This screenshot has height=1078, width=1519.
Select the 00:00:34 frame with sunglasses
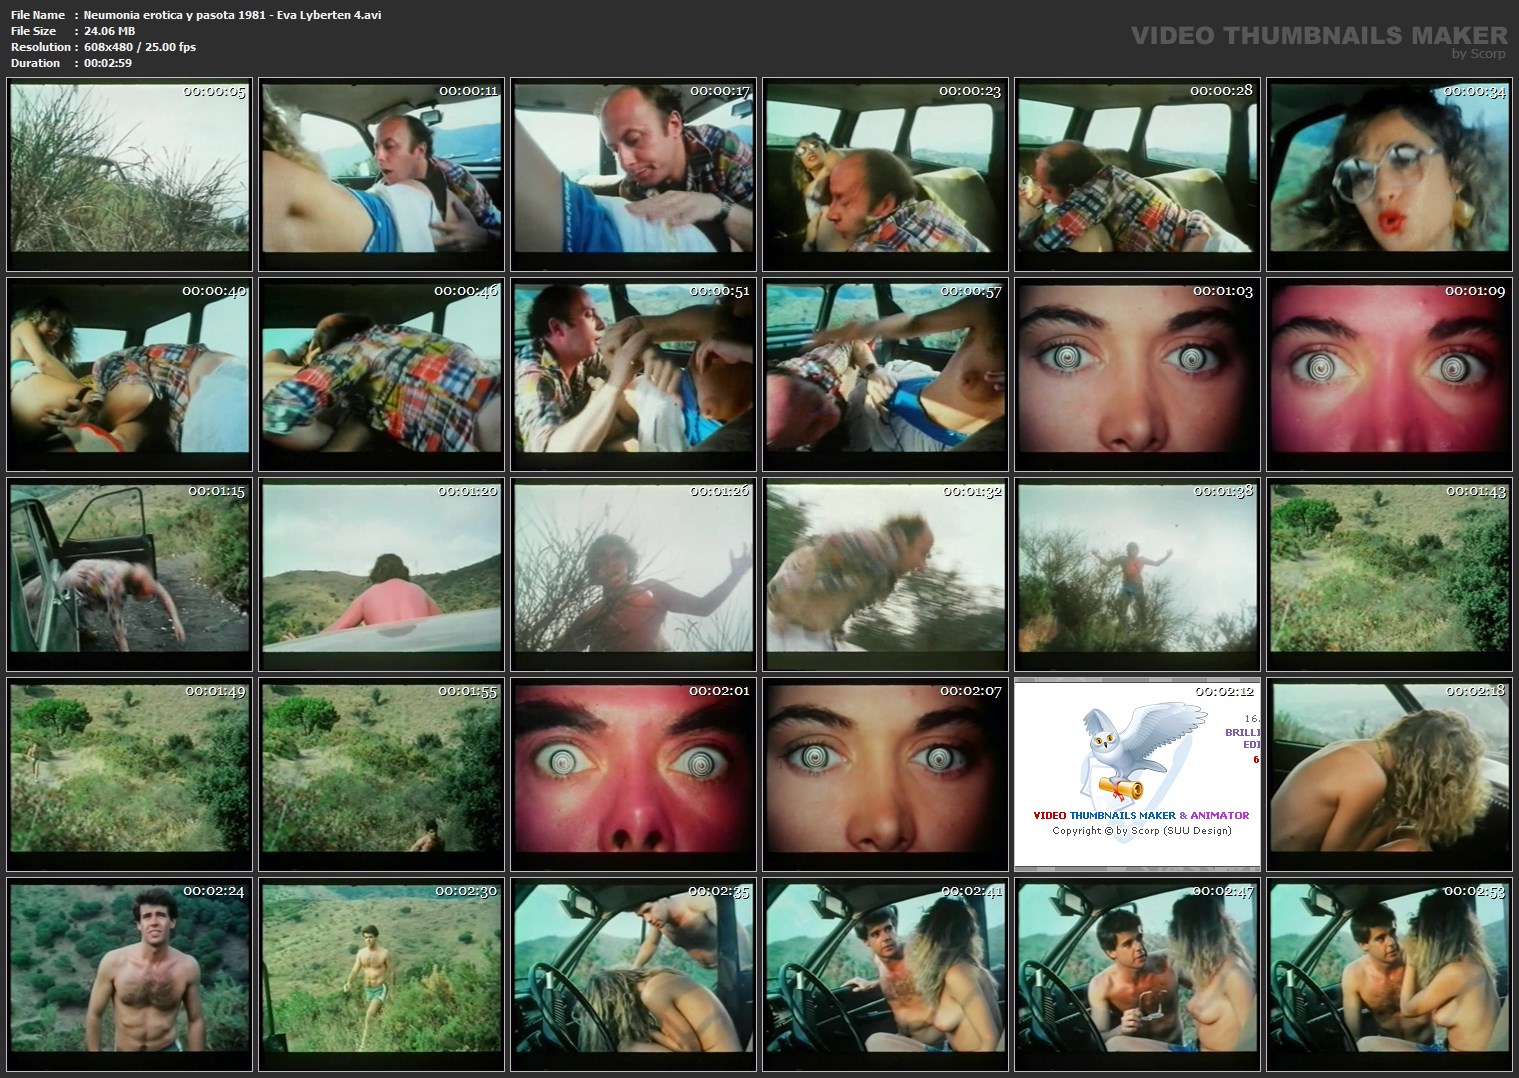1389,175
